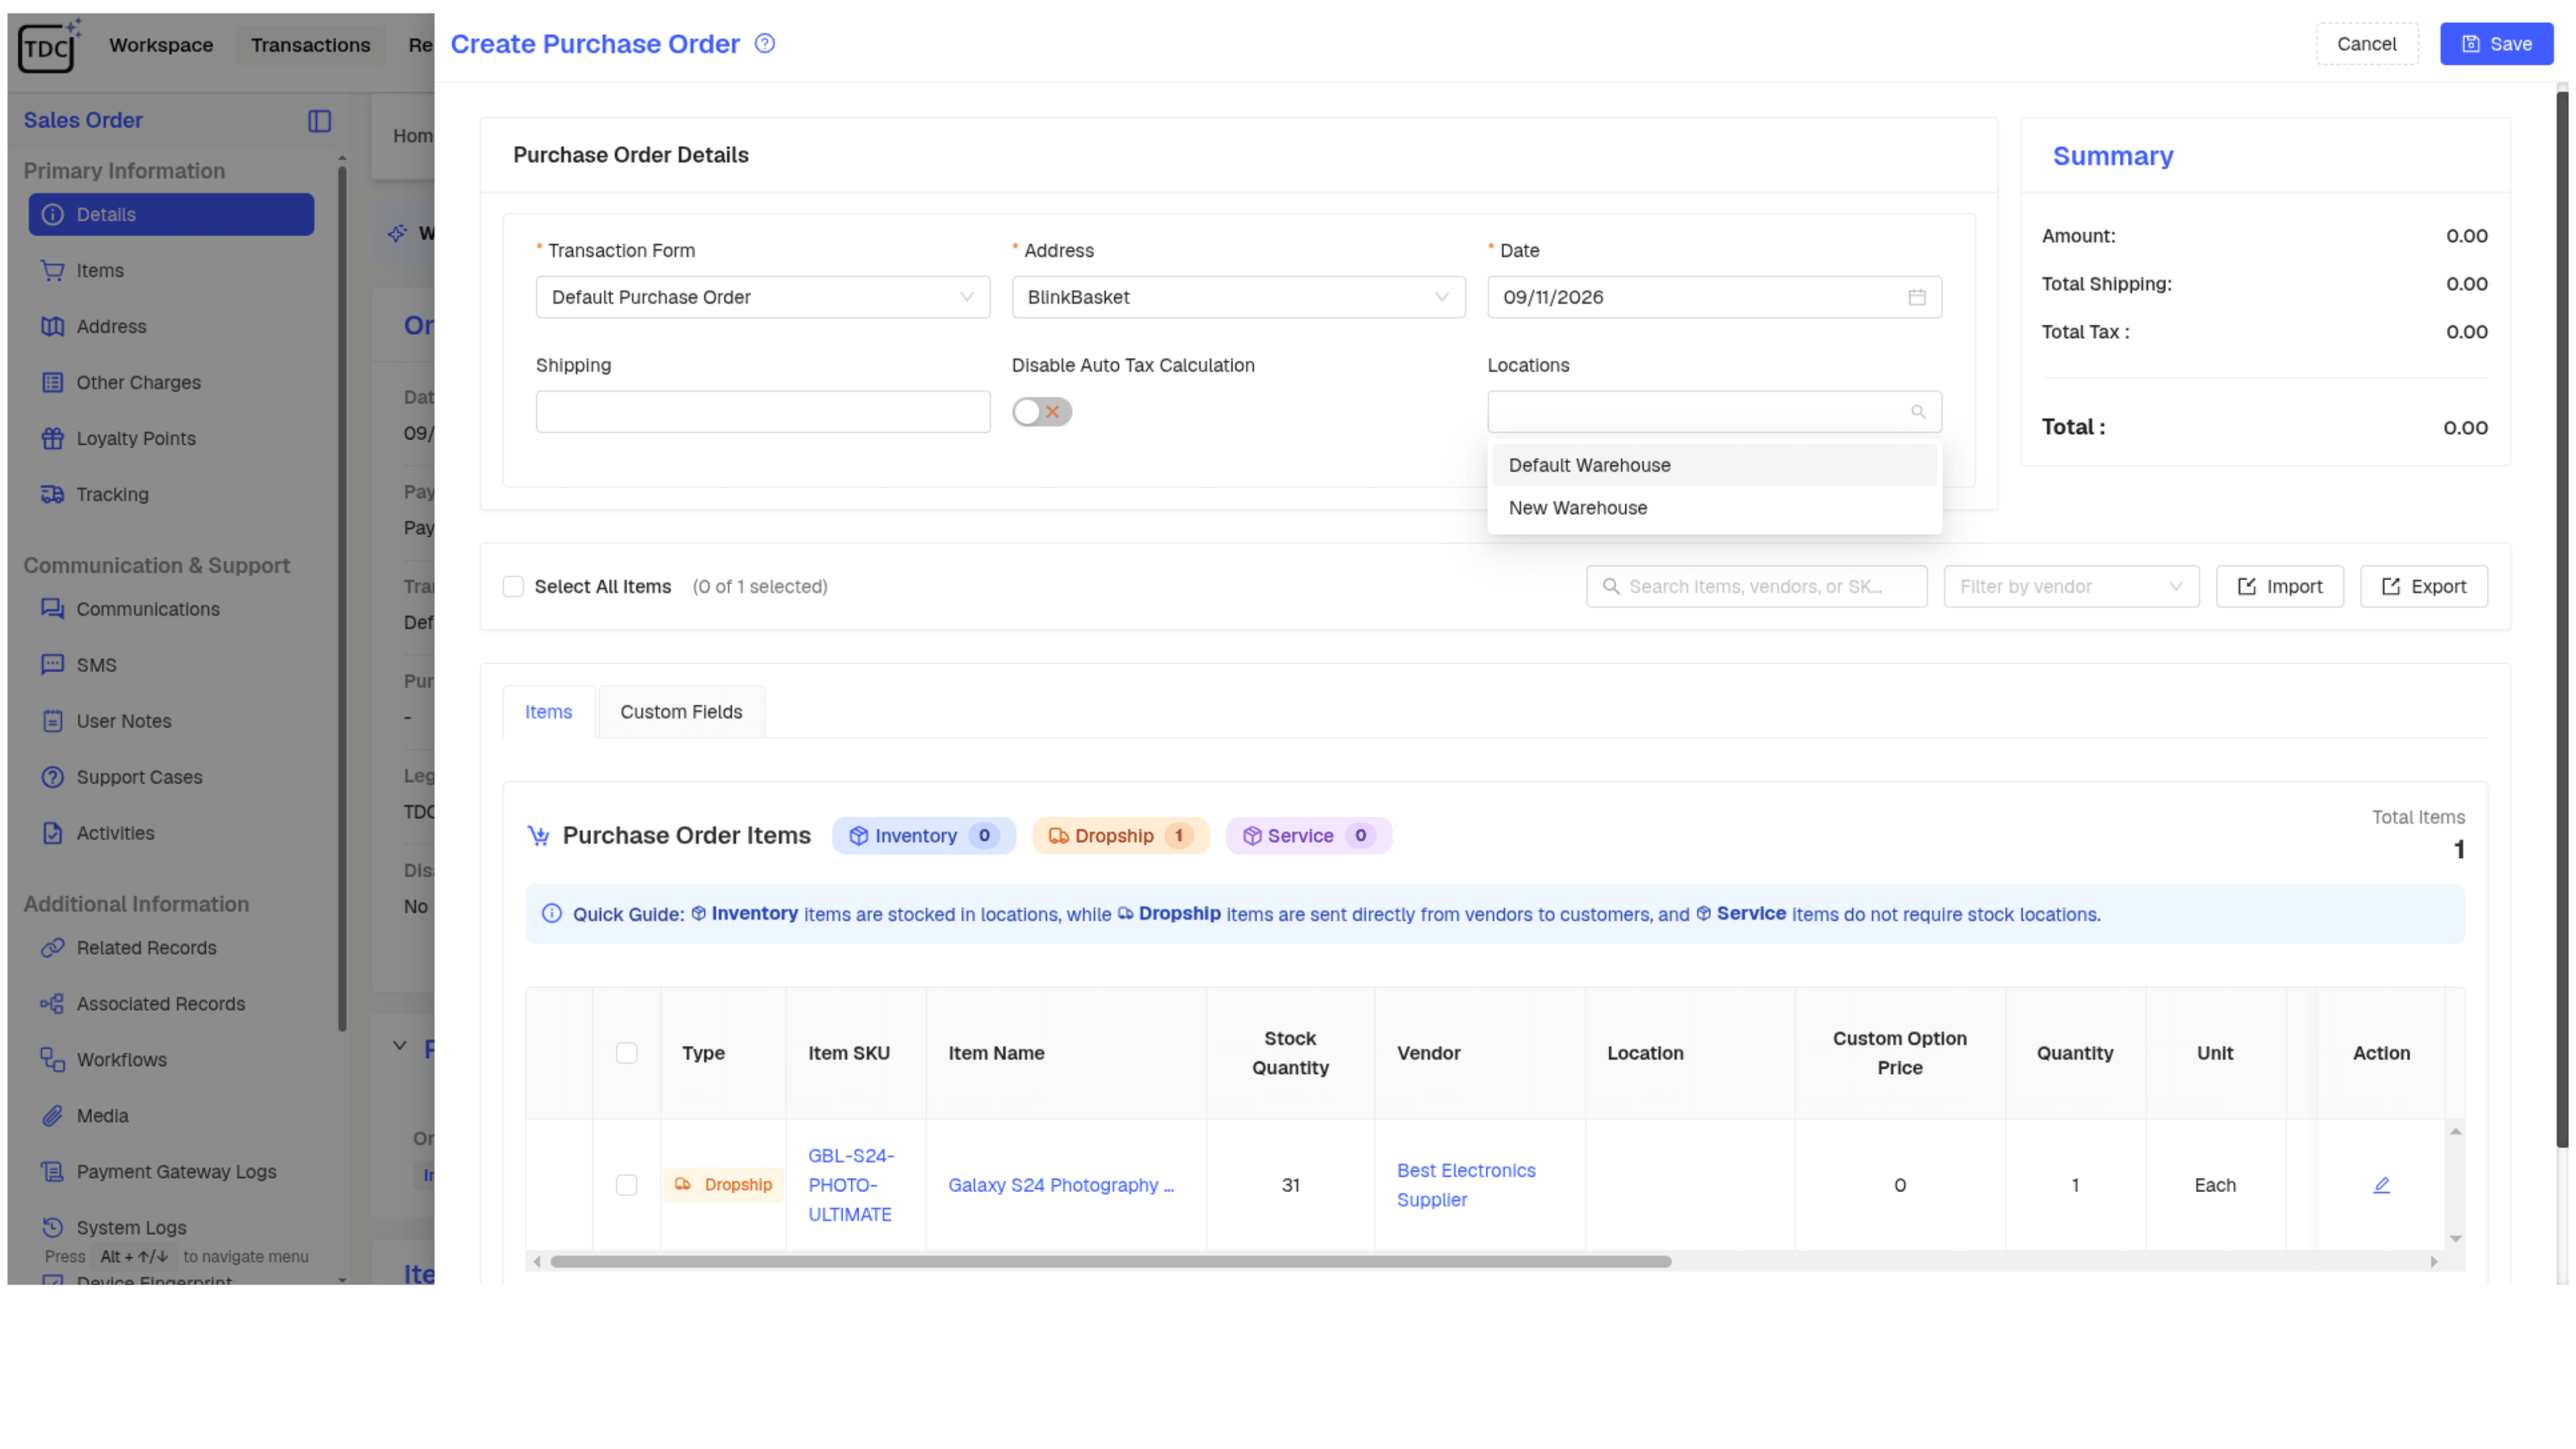Open Address in the sidebar
2576x1449 pixels.
(171, 327)
